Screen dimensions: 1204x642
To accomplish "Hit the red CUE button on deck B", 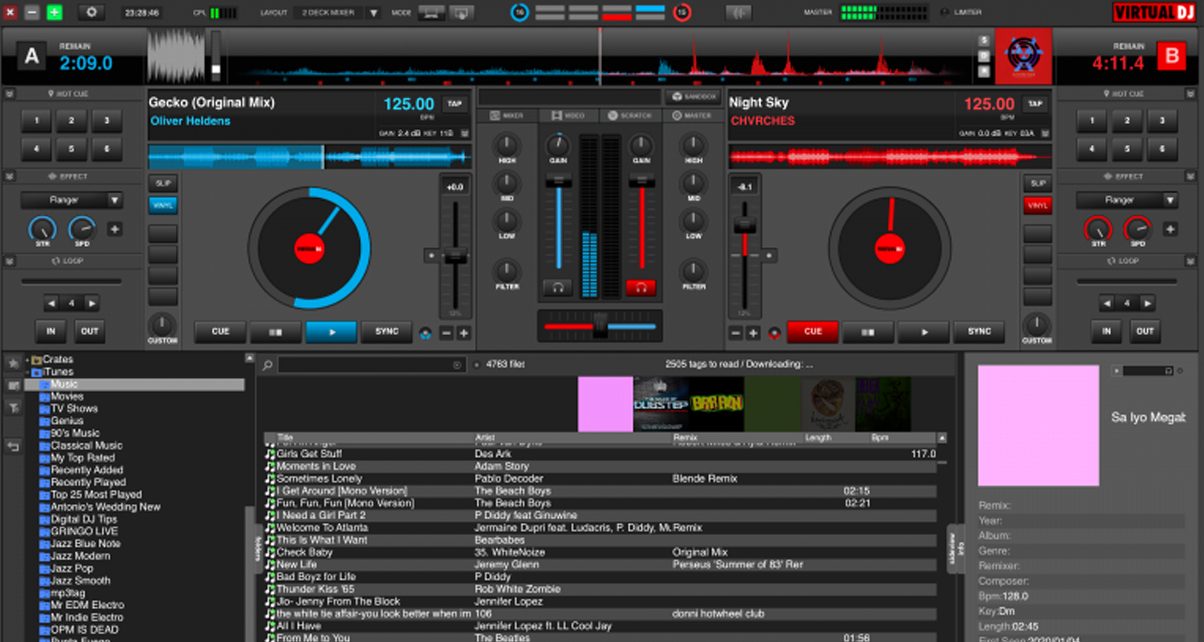I will (x=813, y=332).
